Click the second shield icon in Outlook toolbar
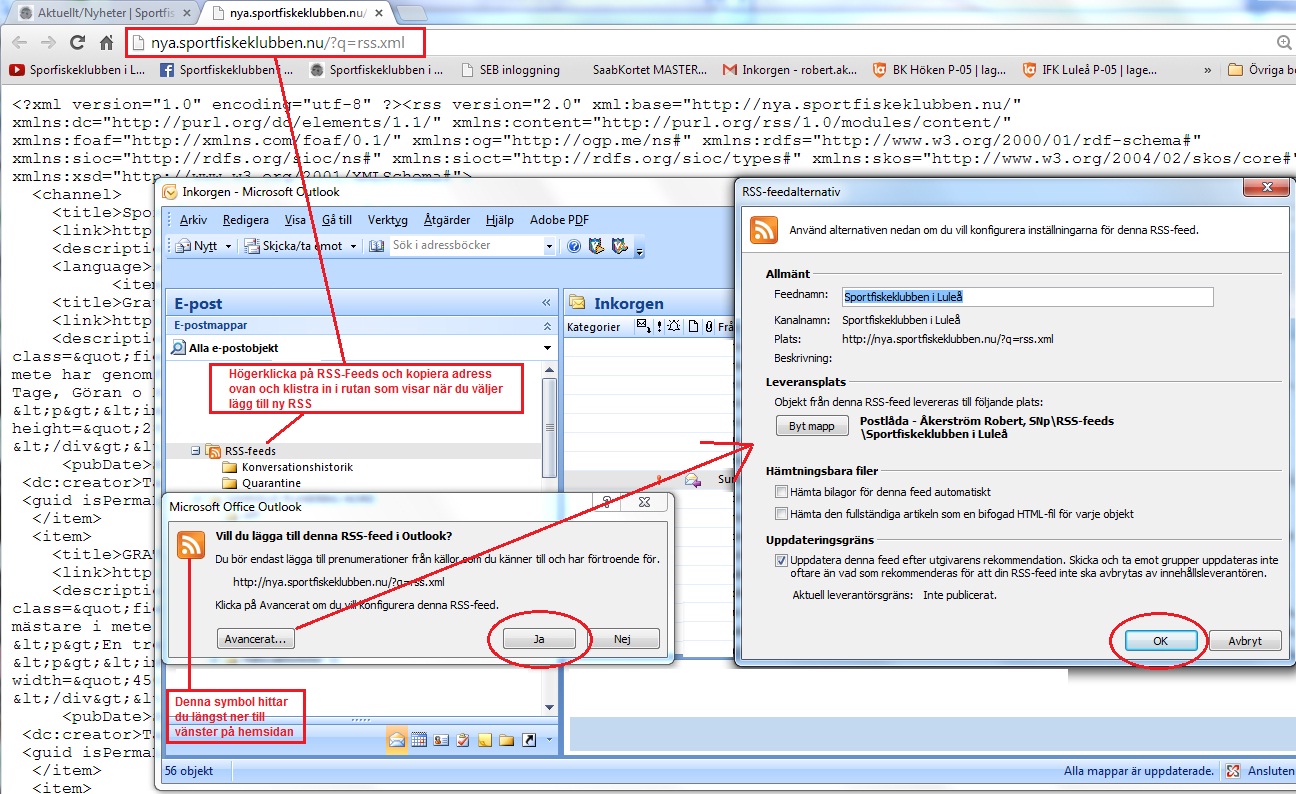The width and height of the screenshot is (1296, 794). pos(620,246)
